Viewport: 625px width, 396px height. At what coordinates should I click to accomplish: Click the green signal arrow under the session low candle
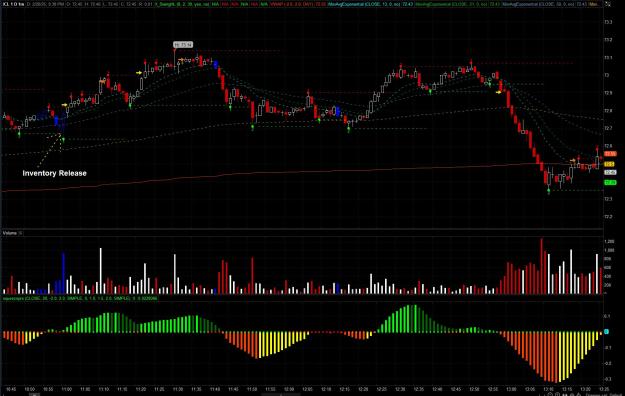click(x=548, y=192)
